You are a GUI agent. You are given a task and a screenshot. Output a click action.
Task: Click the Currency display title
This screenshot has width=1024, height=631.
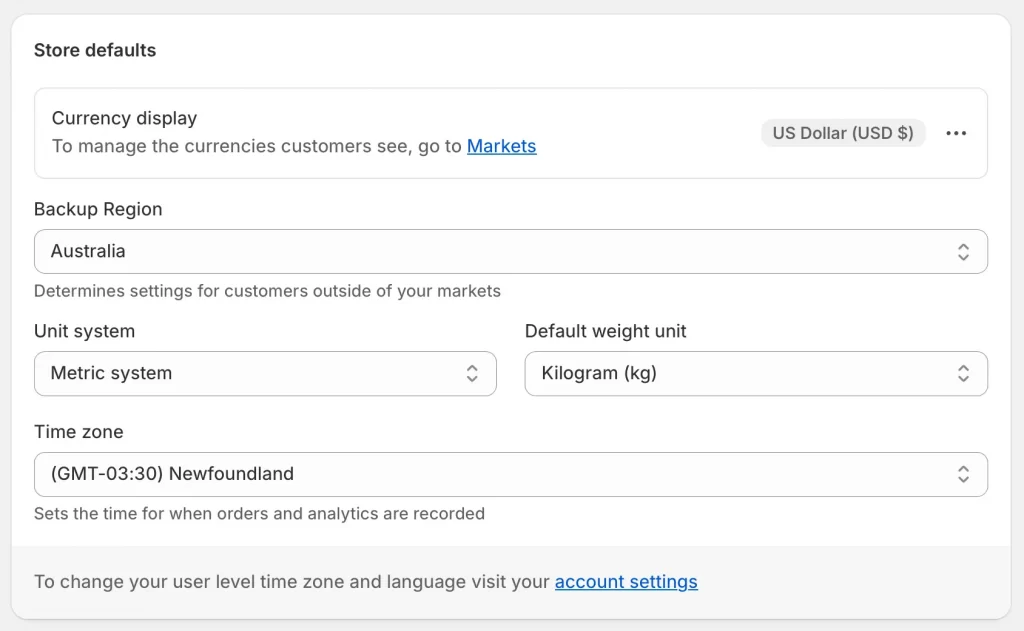(124, 118)
